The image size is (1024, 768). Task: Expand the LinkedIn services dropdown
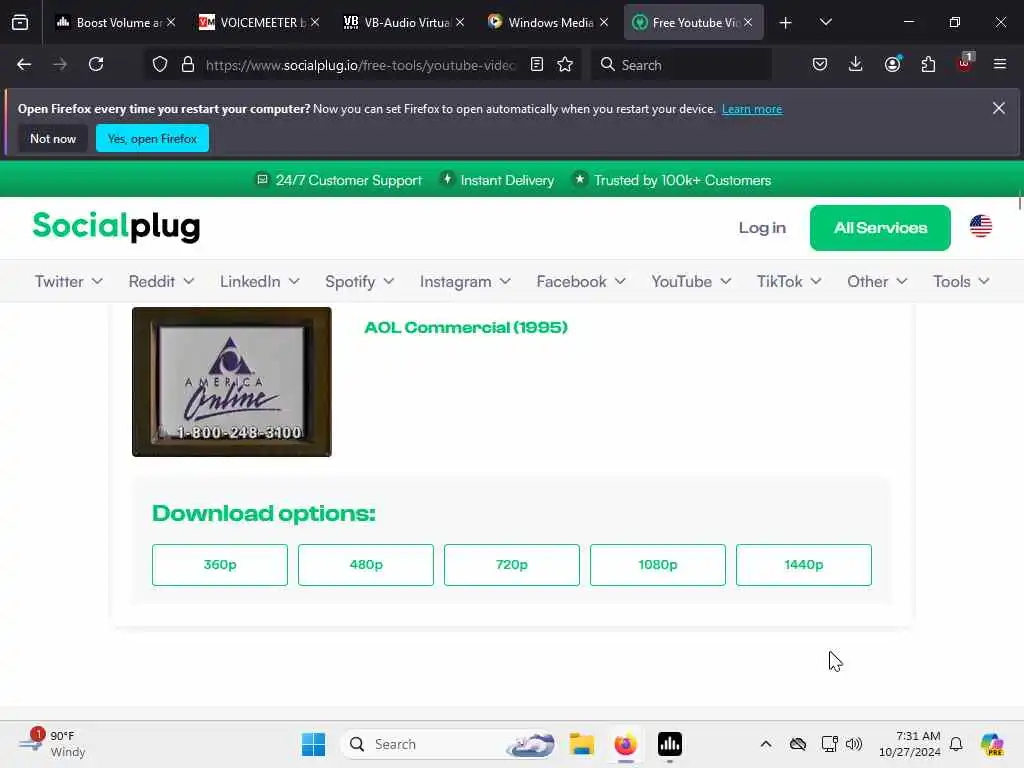259,281
